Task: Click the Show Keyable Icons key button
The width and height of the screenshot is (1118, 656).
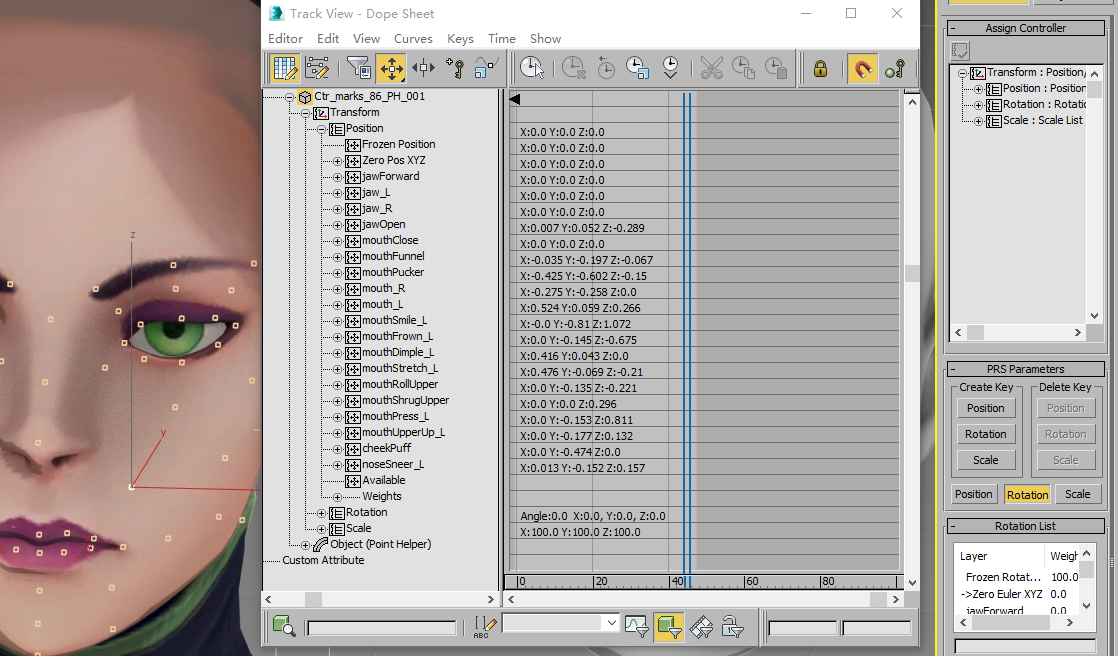Action: [894, 68]
